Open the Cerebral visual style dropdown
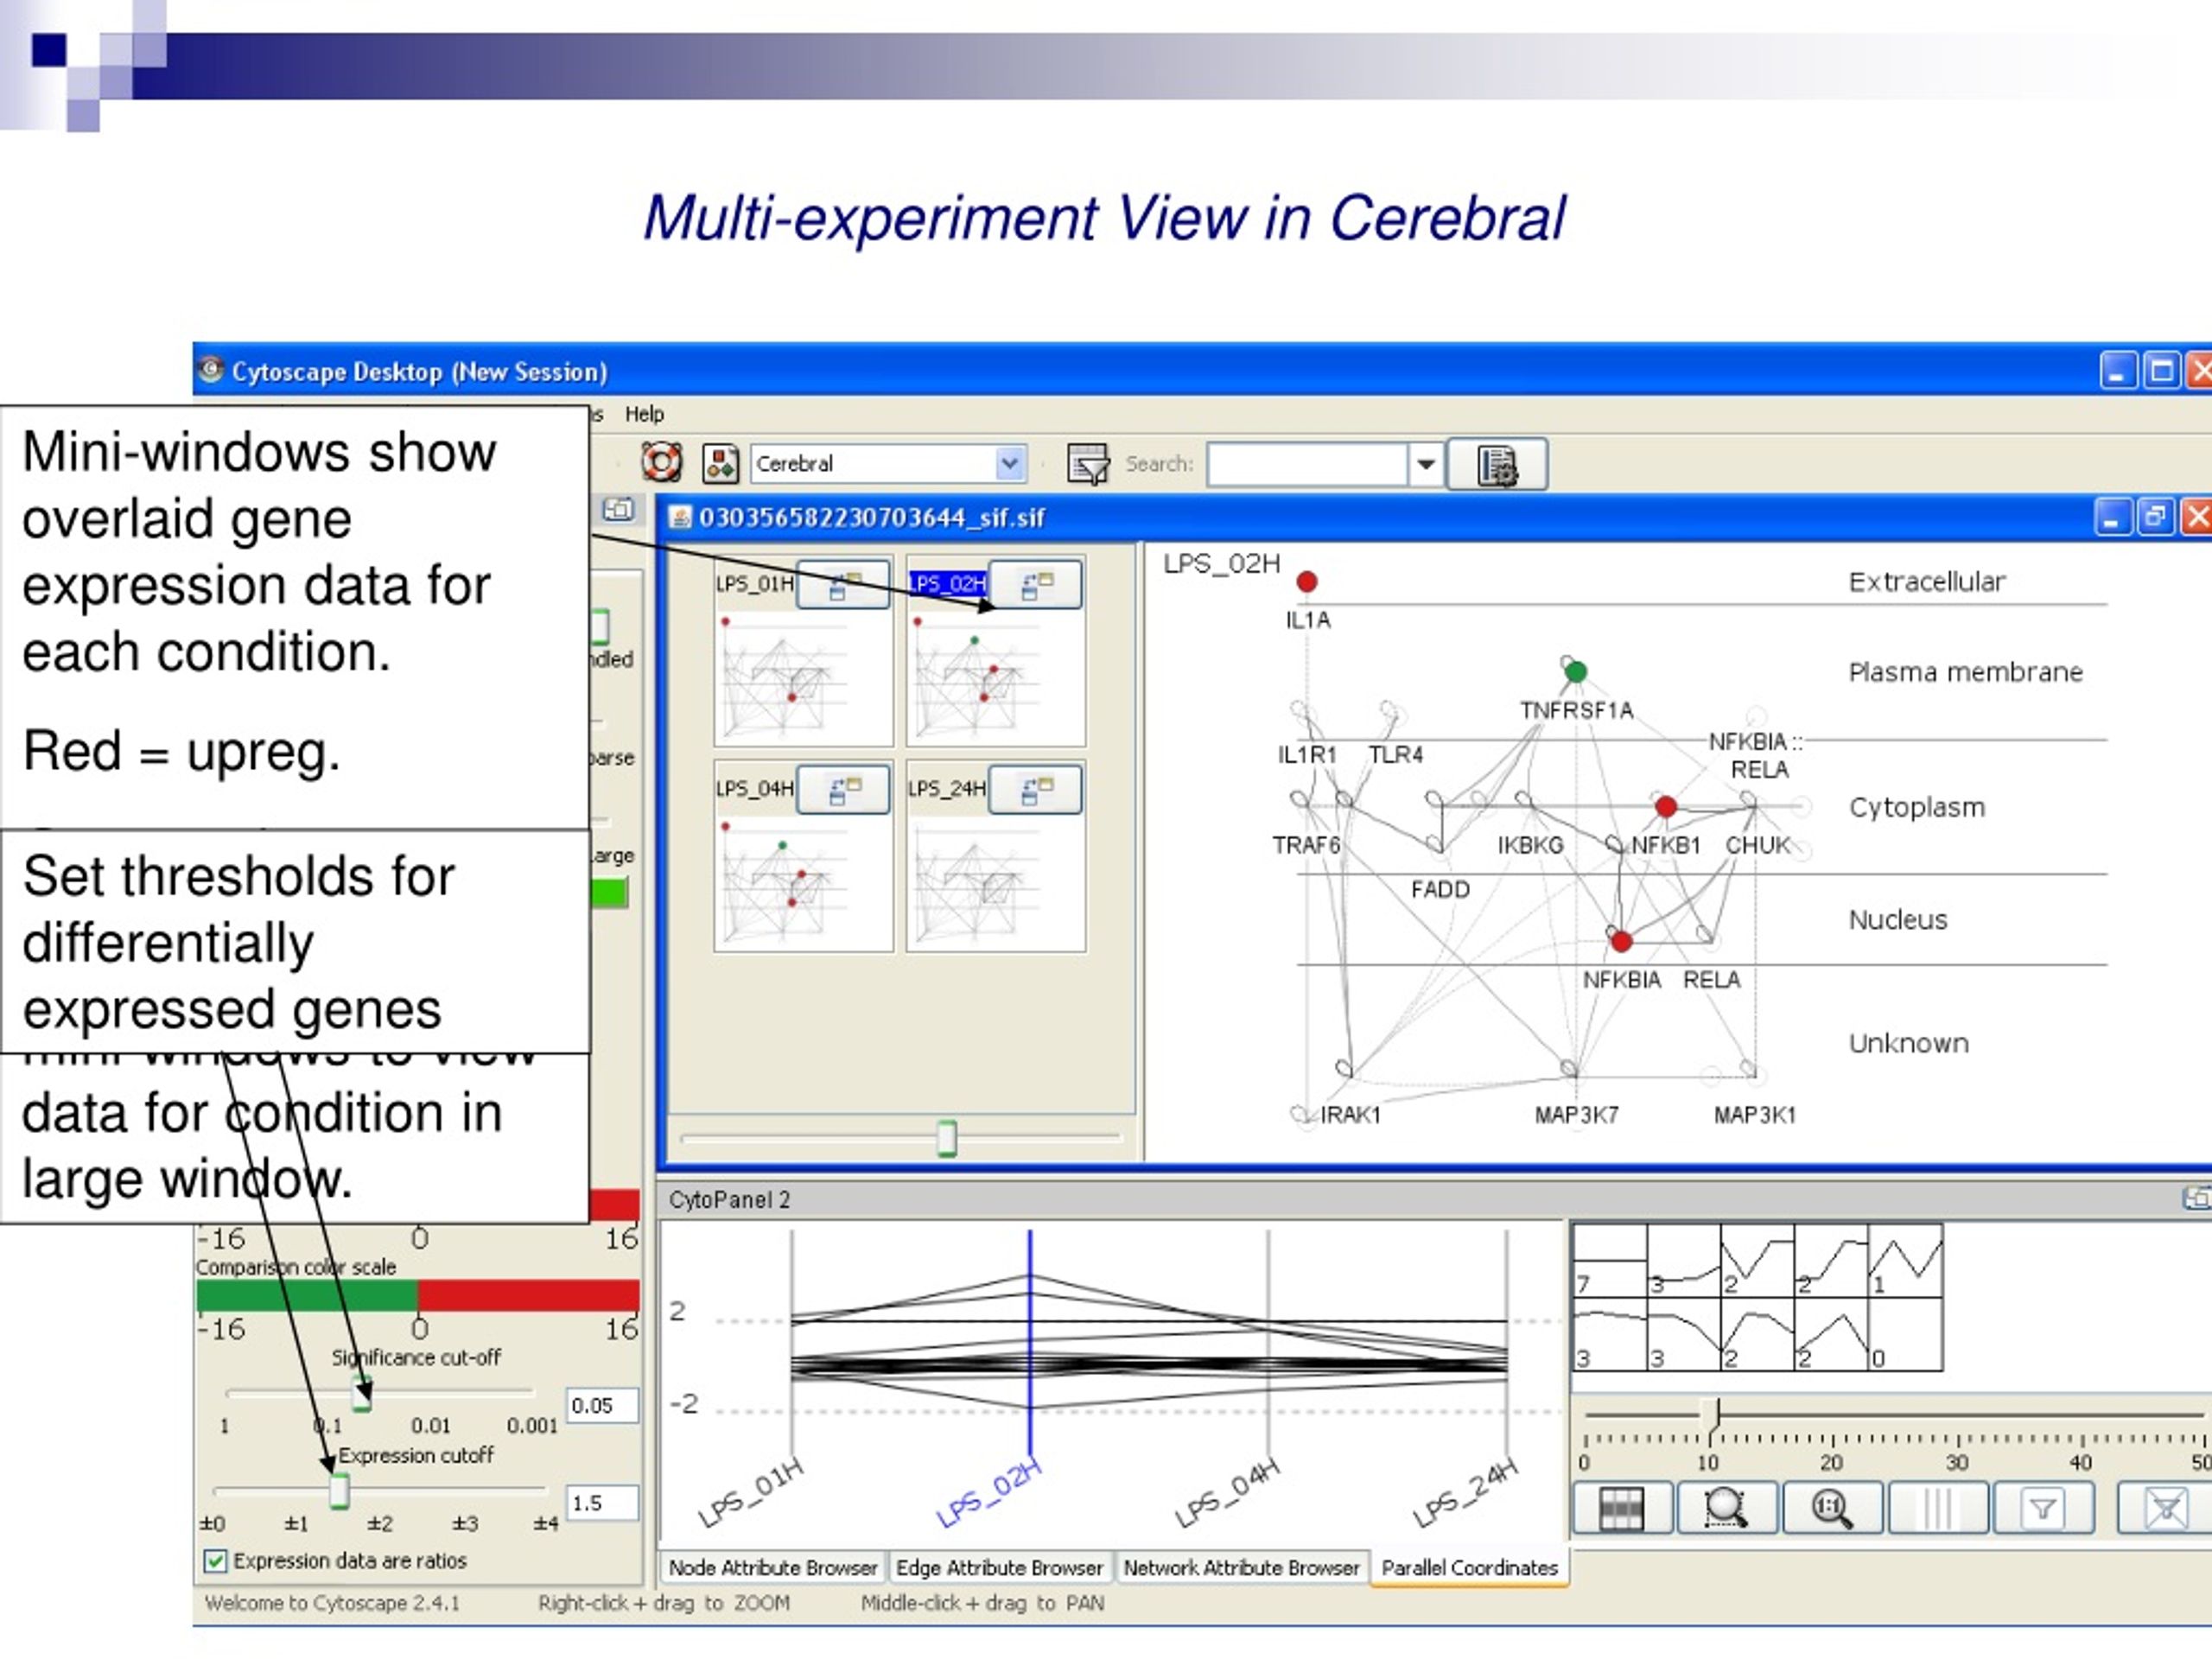Image resolution: width=2212 pixels, height=1659 pixels. pyautogui.click(x=888, y=463)
